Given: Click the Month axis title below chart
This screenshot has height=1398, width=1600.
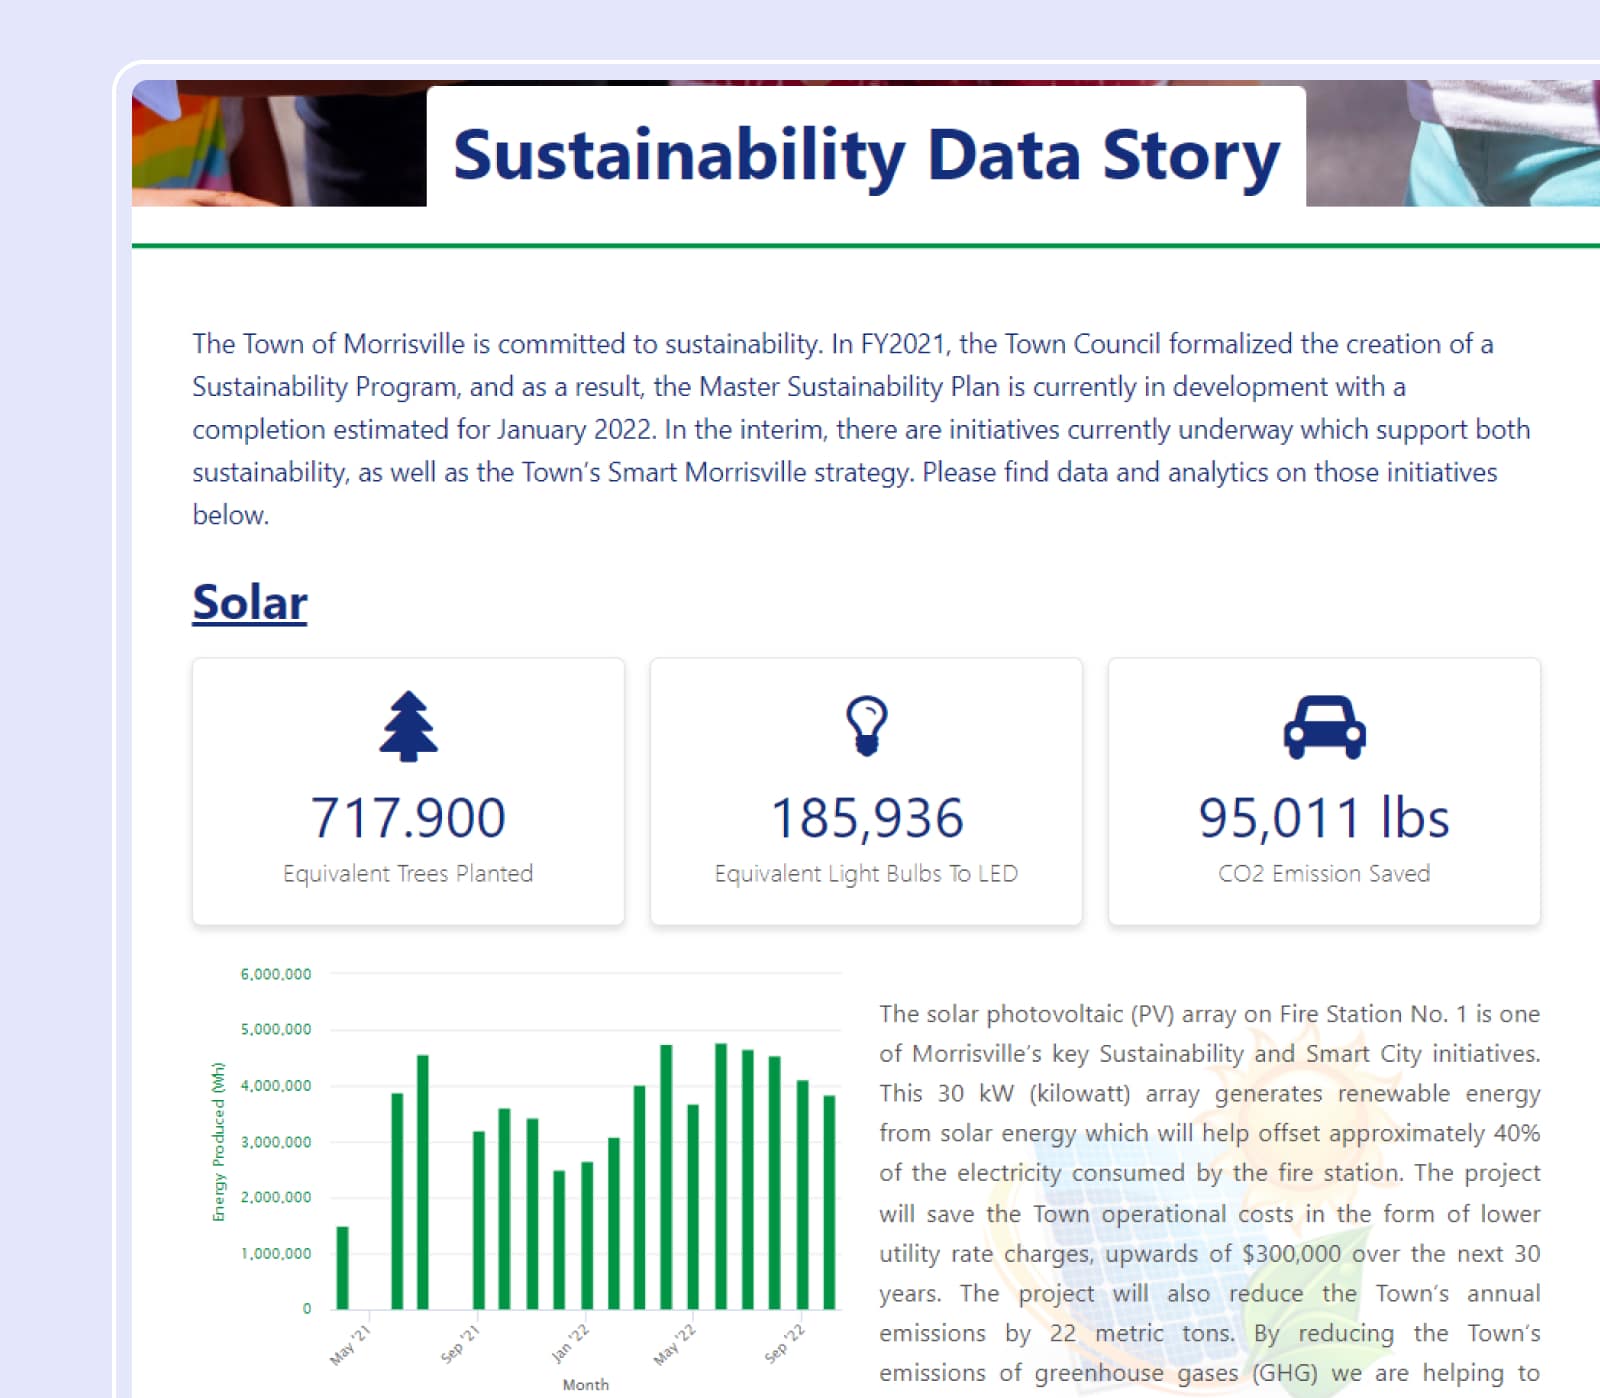Looking at the screenshot, I should pyautogui.click(x=585, y=1385).
